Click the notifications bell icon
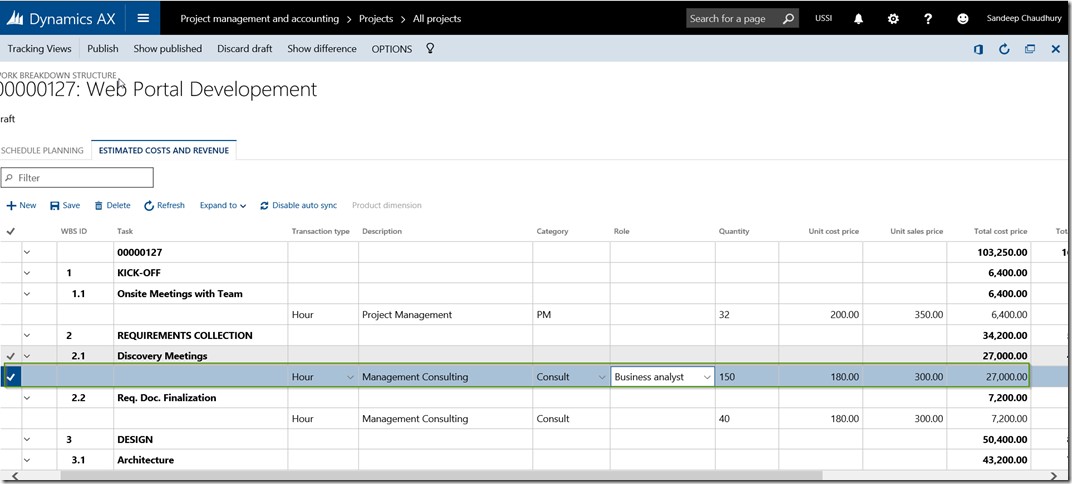This screenshot has width=1072, height=484. tap(858, 18)
